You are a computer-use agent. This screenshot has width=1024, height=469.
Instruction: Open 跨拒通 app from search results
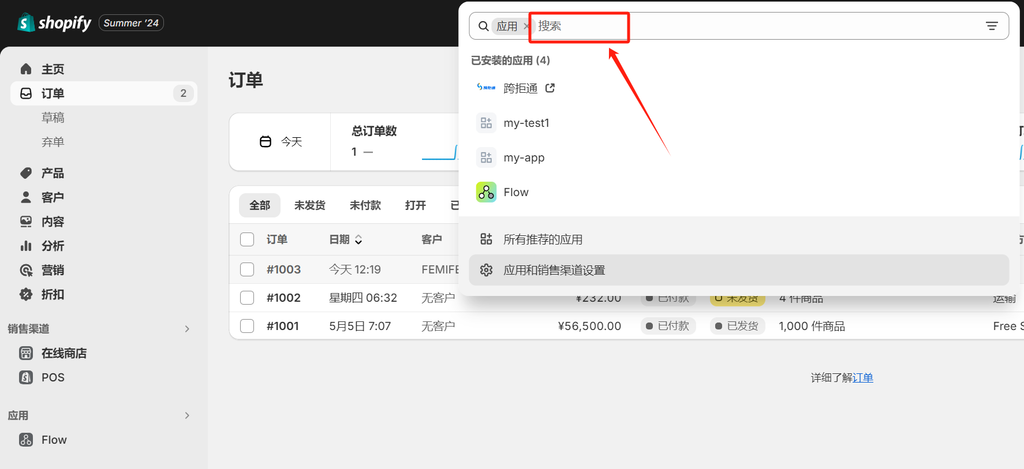[x=520, y=88]
